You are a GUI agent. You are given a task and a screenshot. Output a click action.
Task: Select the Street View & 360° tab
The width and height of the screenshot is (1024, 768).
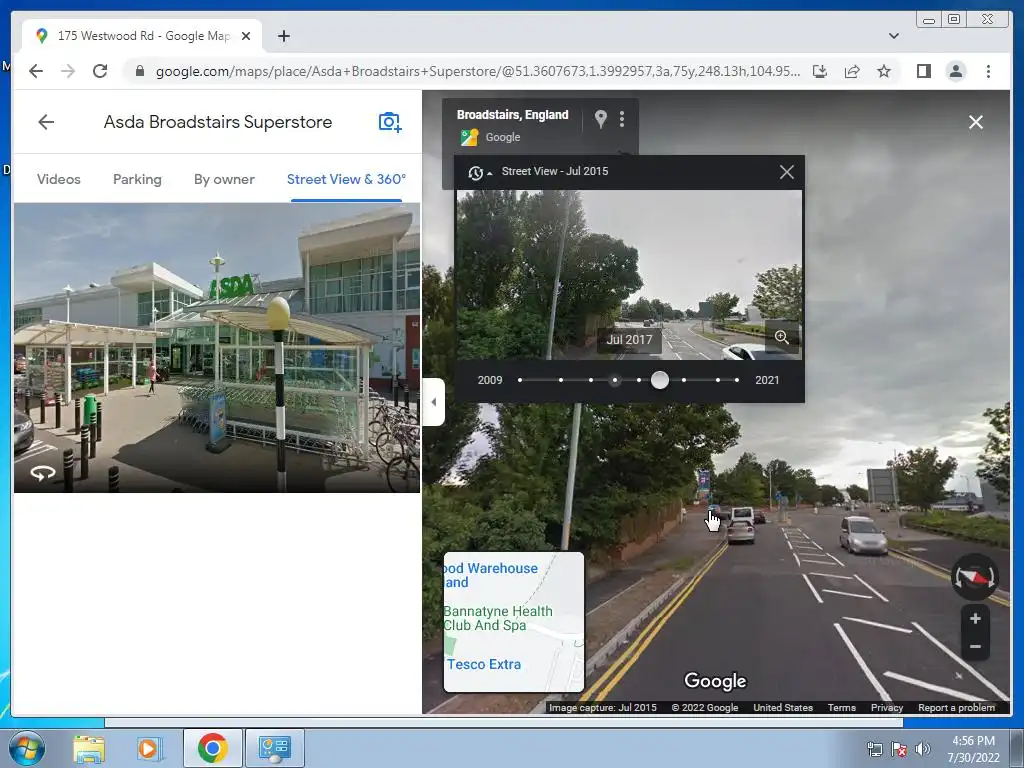coord(346,179)
